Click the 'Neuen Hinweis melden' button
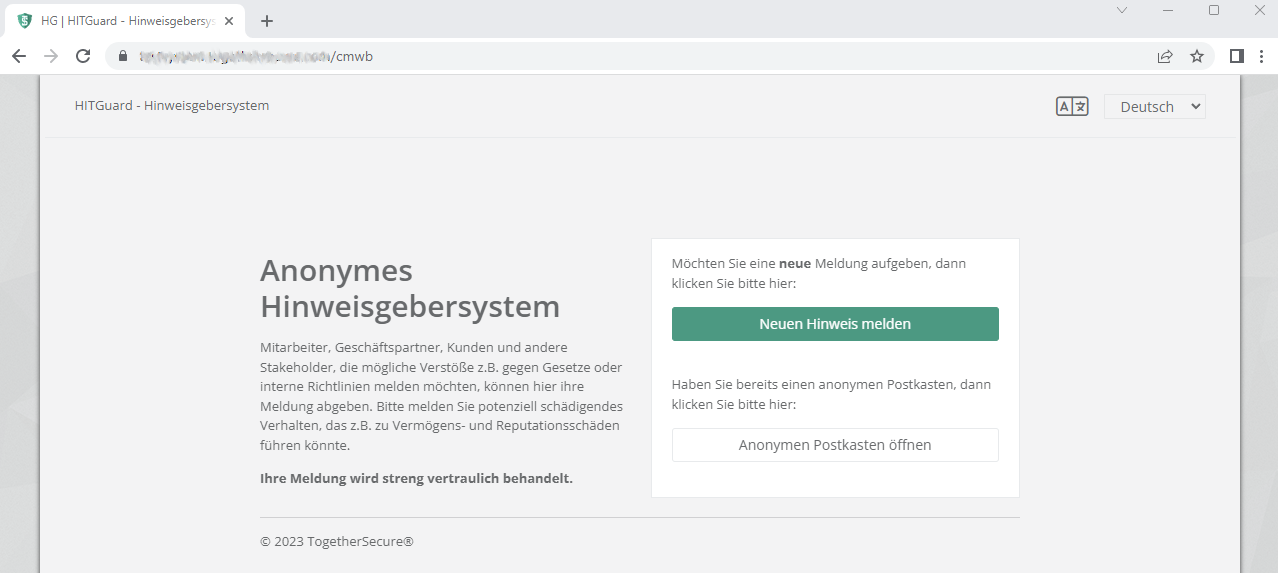 (835, 324)
